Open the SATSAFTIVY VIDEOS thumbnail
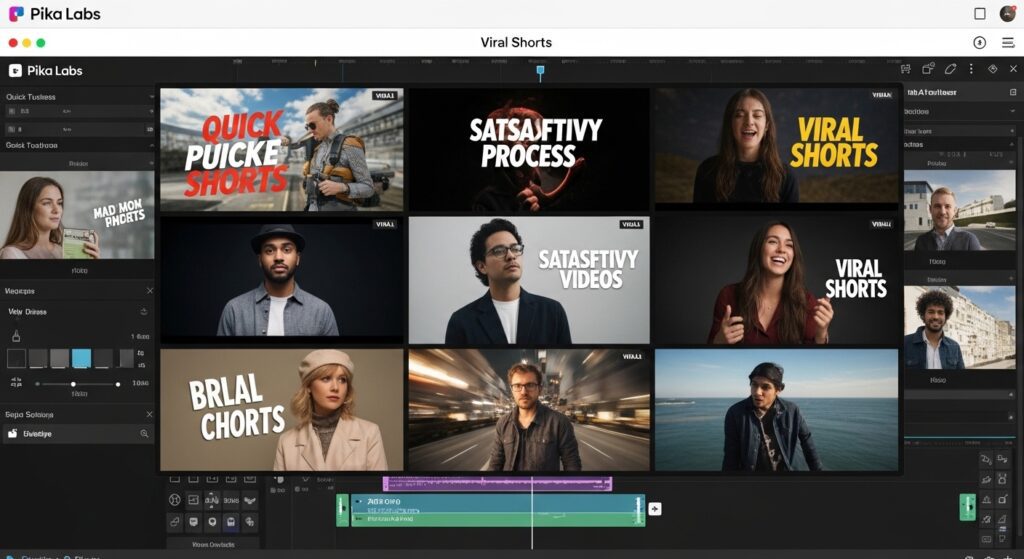Image resolution: width=1024 pixels, height=559 pixels. 528,280
